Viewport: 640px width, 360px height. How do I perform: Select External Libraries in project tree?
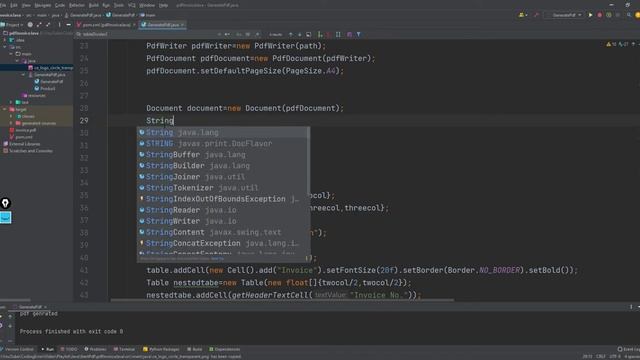click(22, 144)
